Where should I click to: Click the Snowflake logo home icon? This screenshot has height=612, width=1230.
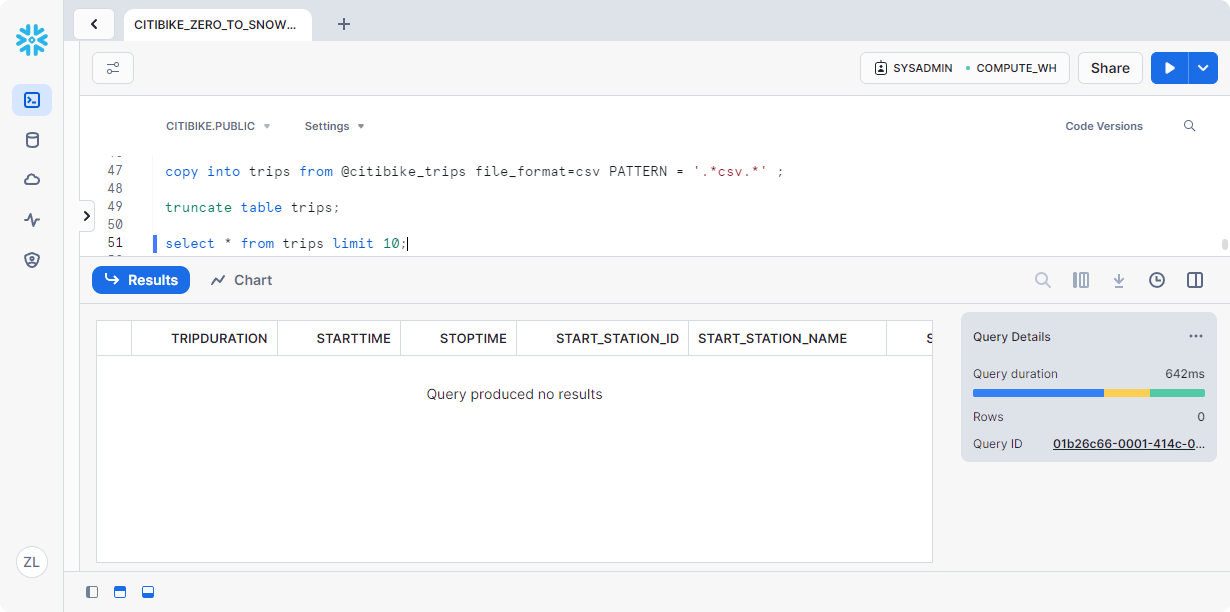click(x=32, y=40)
